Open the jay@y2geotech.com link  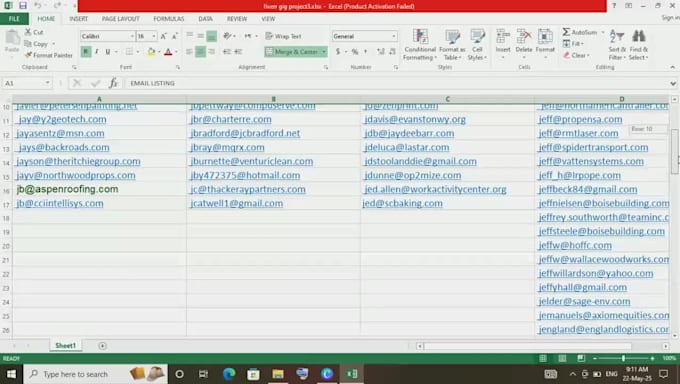coord(62,119)
